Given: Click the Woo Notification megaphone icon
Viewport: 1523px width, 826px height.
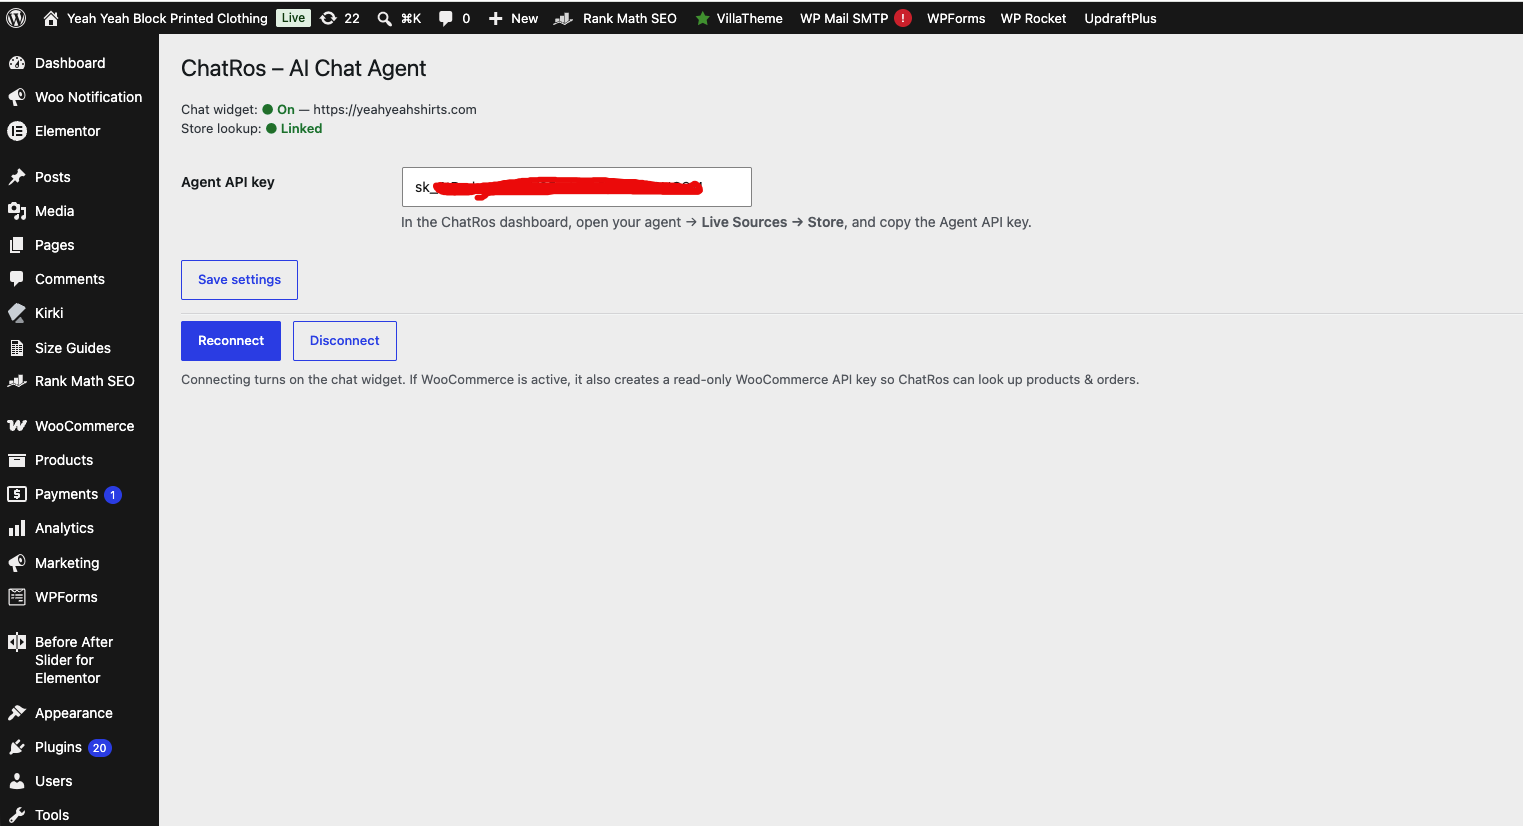Looking at the screenshot, I should (17, 97).
